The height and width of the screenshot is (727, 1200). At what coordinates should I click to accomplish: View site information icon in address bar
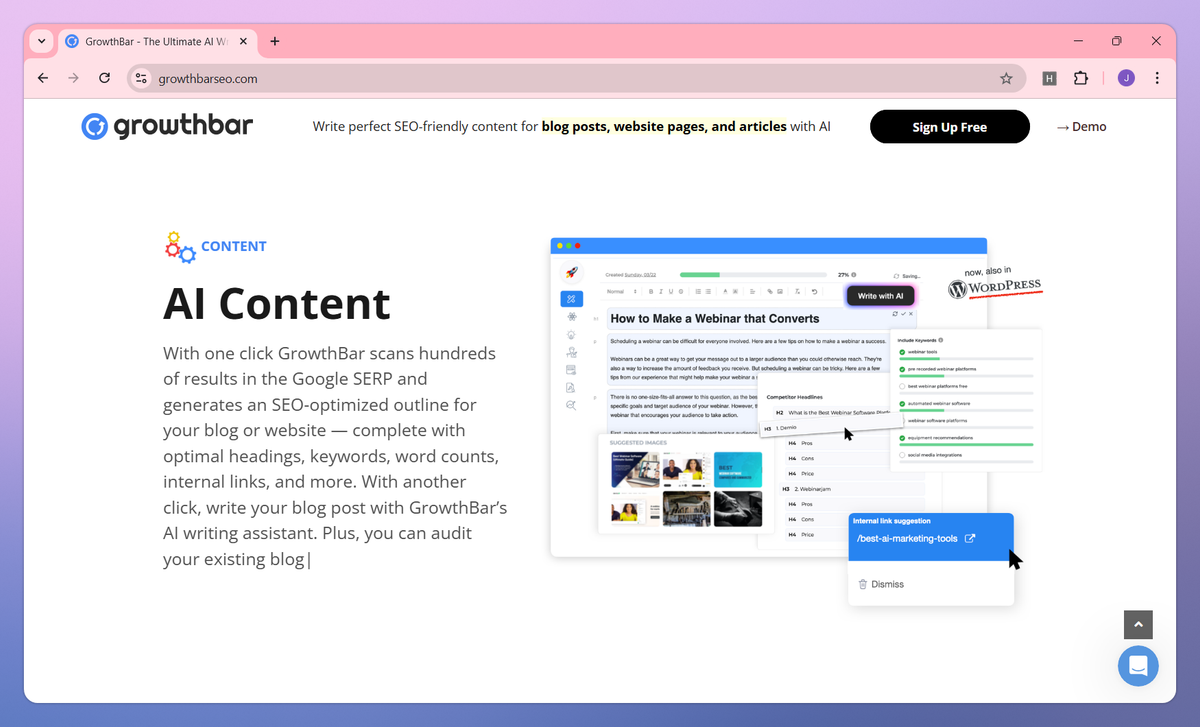point(141,78)
